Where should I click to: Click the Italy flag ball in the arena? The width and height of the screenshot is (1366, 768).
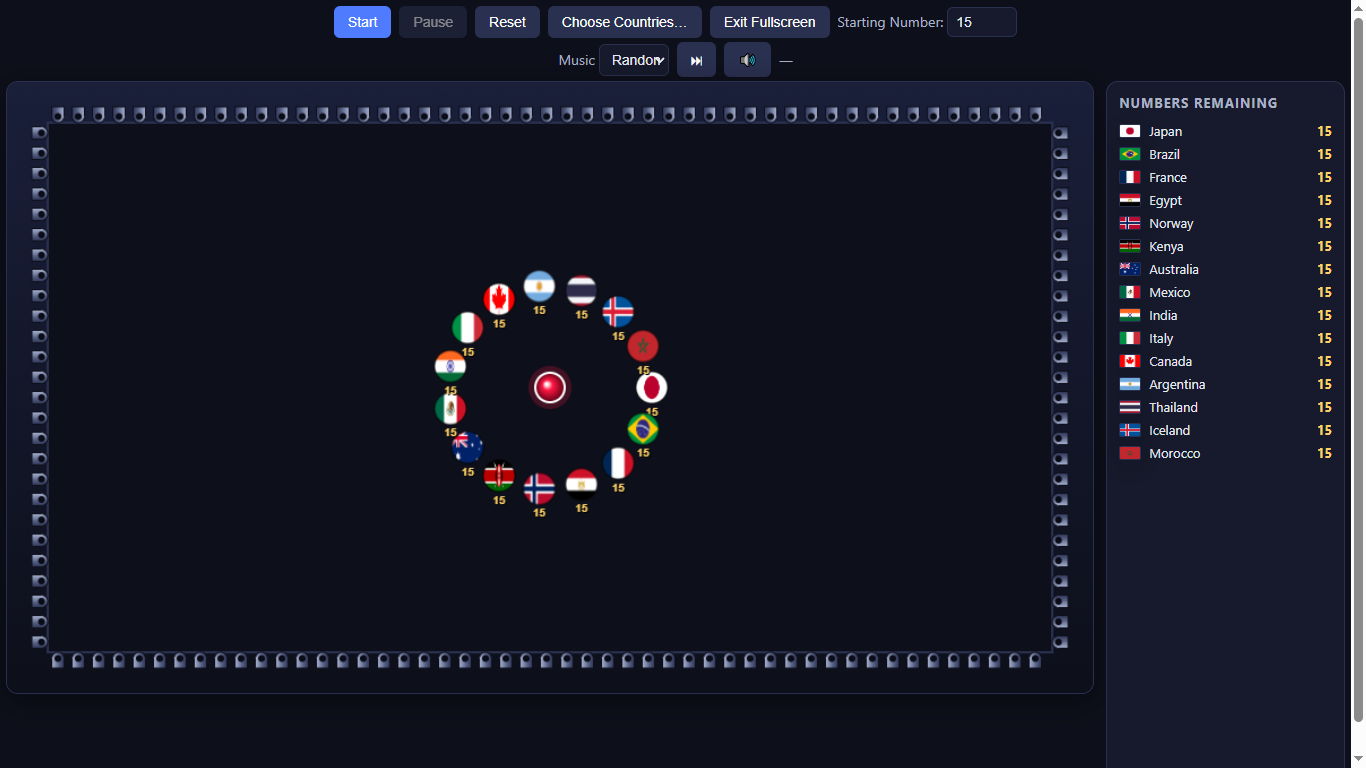[x=468, y=327]
